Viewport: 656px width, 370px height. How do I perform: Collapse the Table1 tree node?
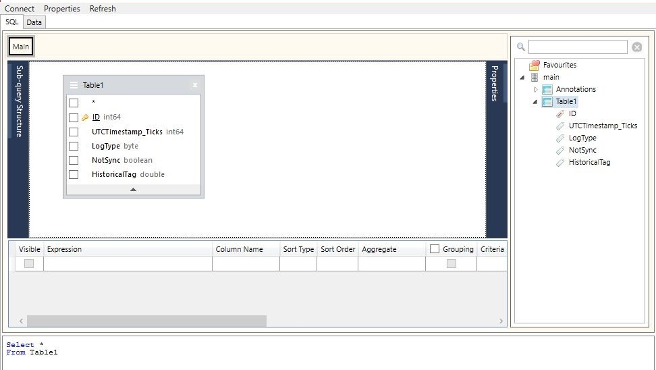[x=535, y=102]
